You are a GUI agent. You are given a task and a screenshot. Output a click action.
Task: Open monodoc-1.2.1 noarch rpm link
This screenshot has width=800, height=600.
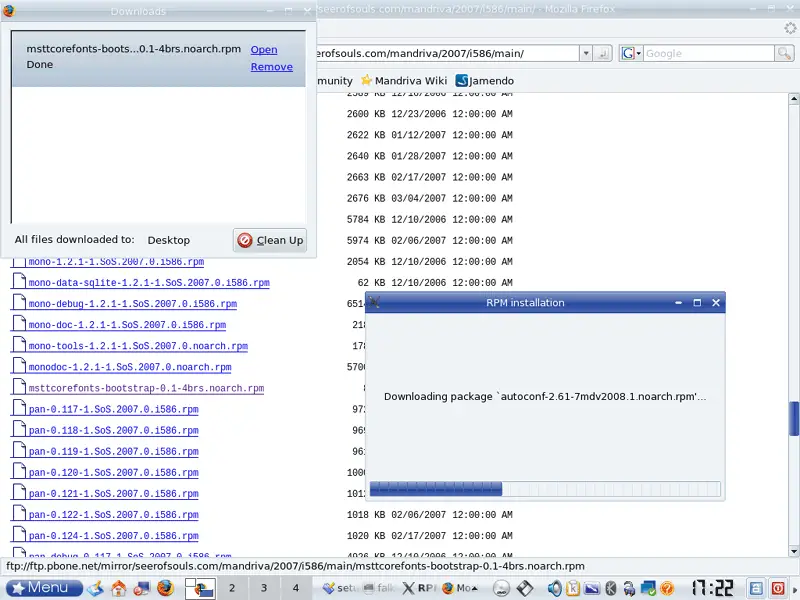pyautogui.click(x=130, y=367)
